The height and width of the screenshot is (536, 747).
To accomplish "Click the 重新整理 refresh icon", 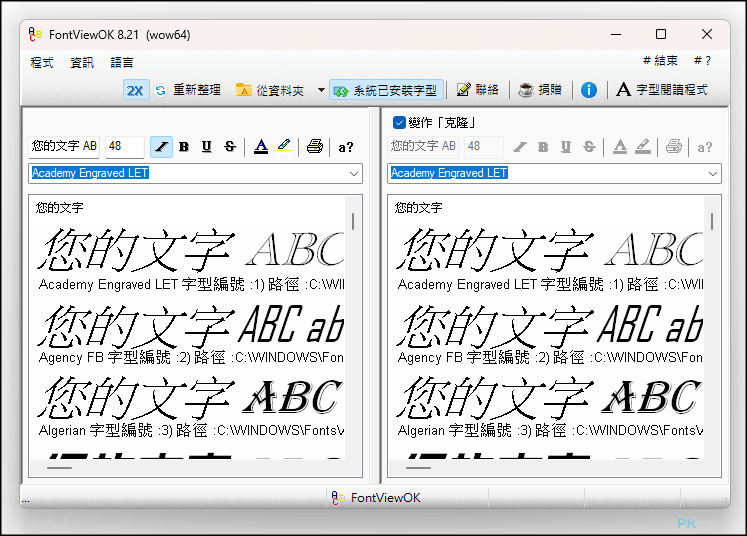I will (x=161, y=90).
